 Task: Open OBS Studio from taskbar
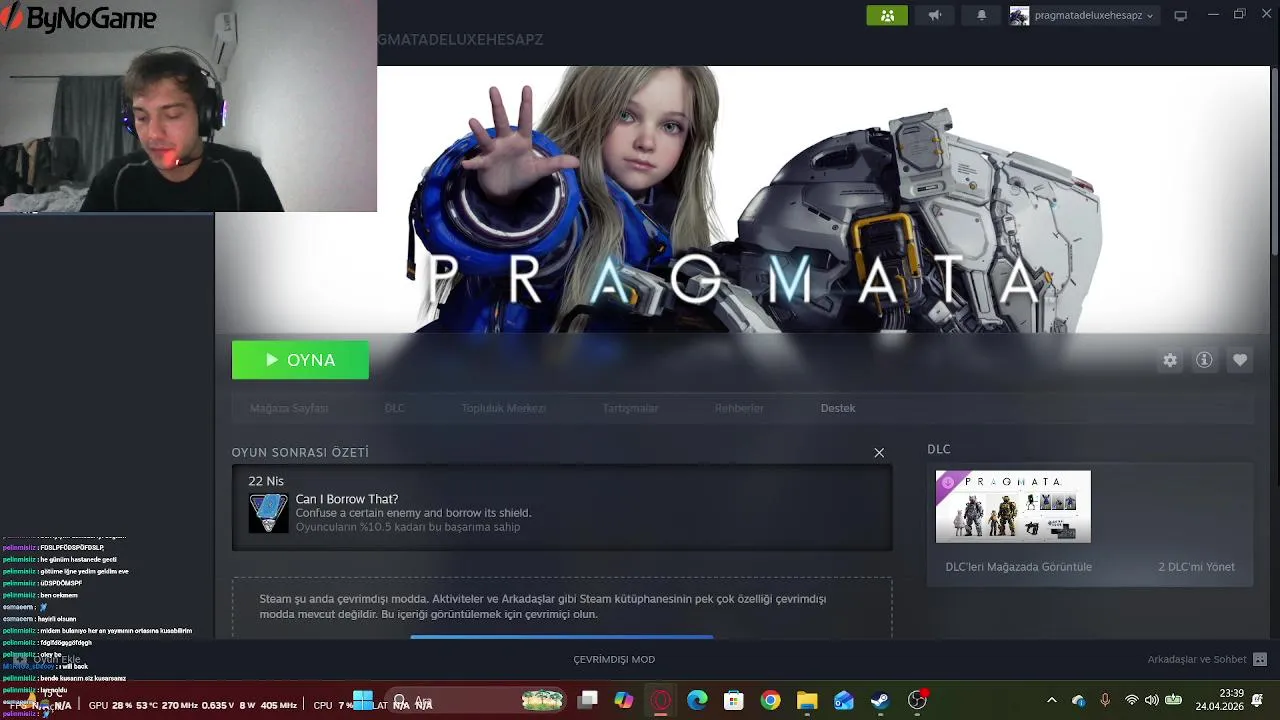917,701
